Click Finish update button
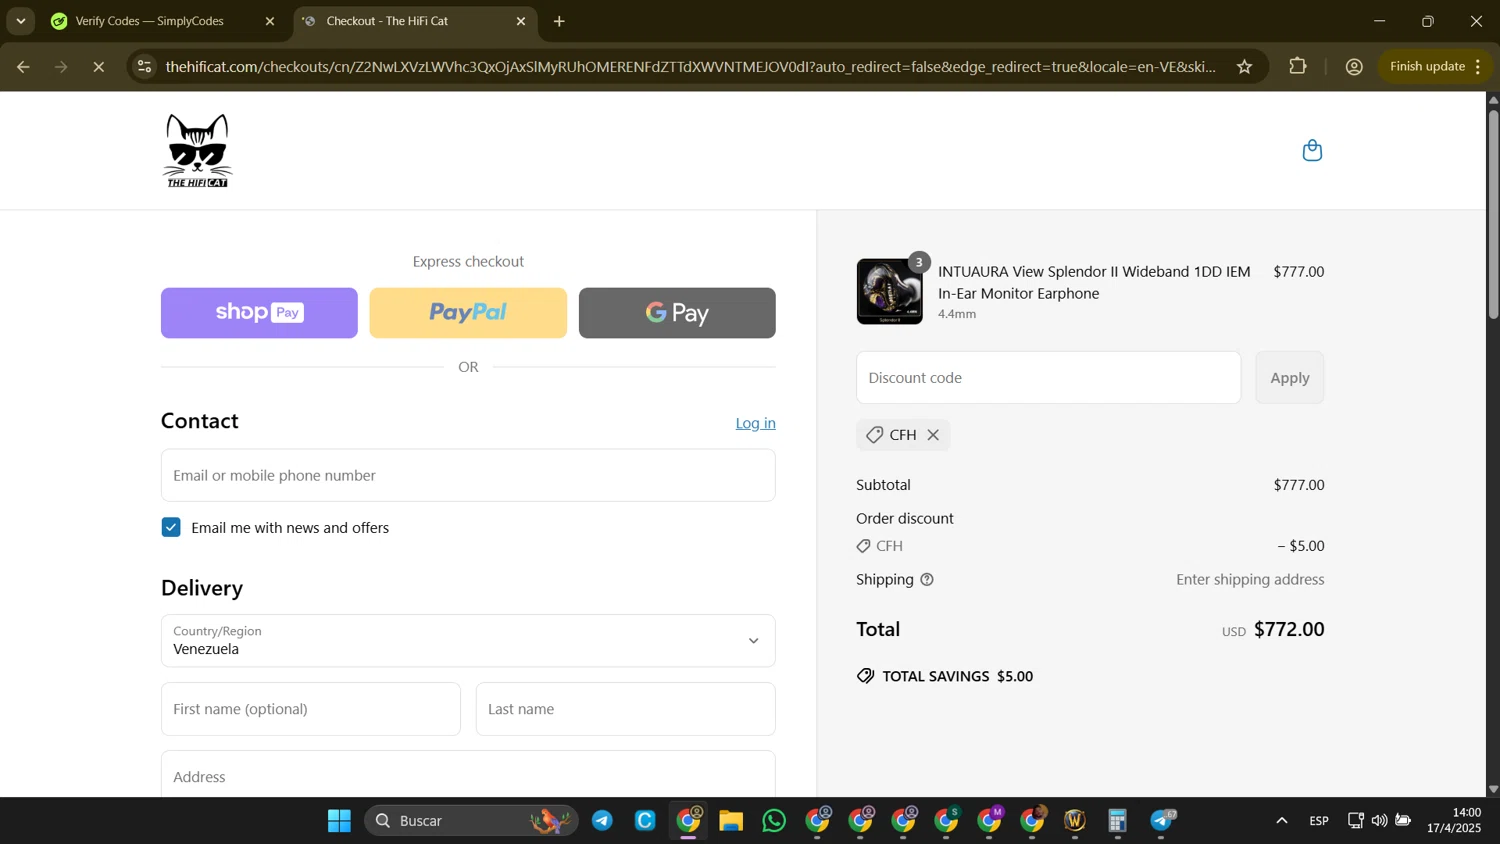Screen dimensions: 1500x844 click(1427, 67)
